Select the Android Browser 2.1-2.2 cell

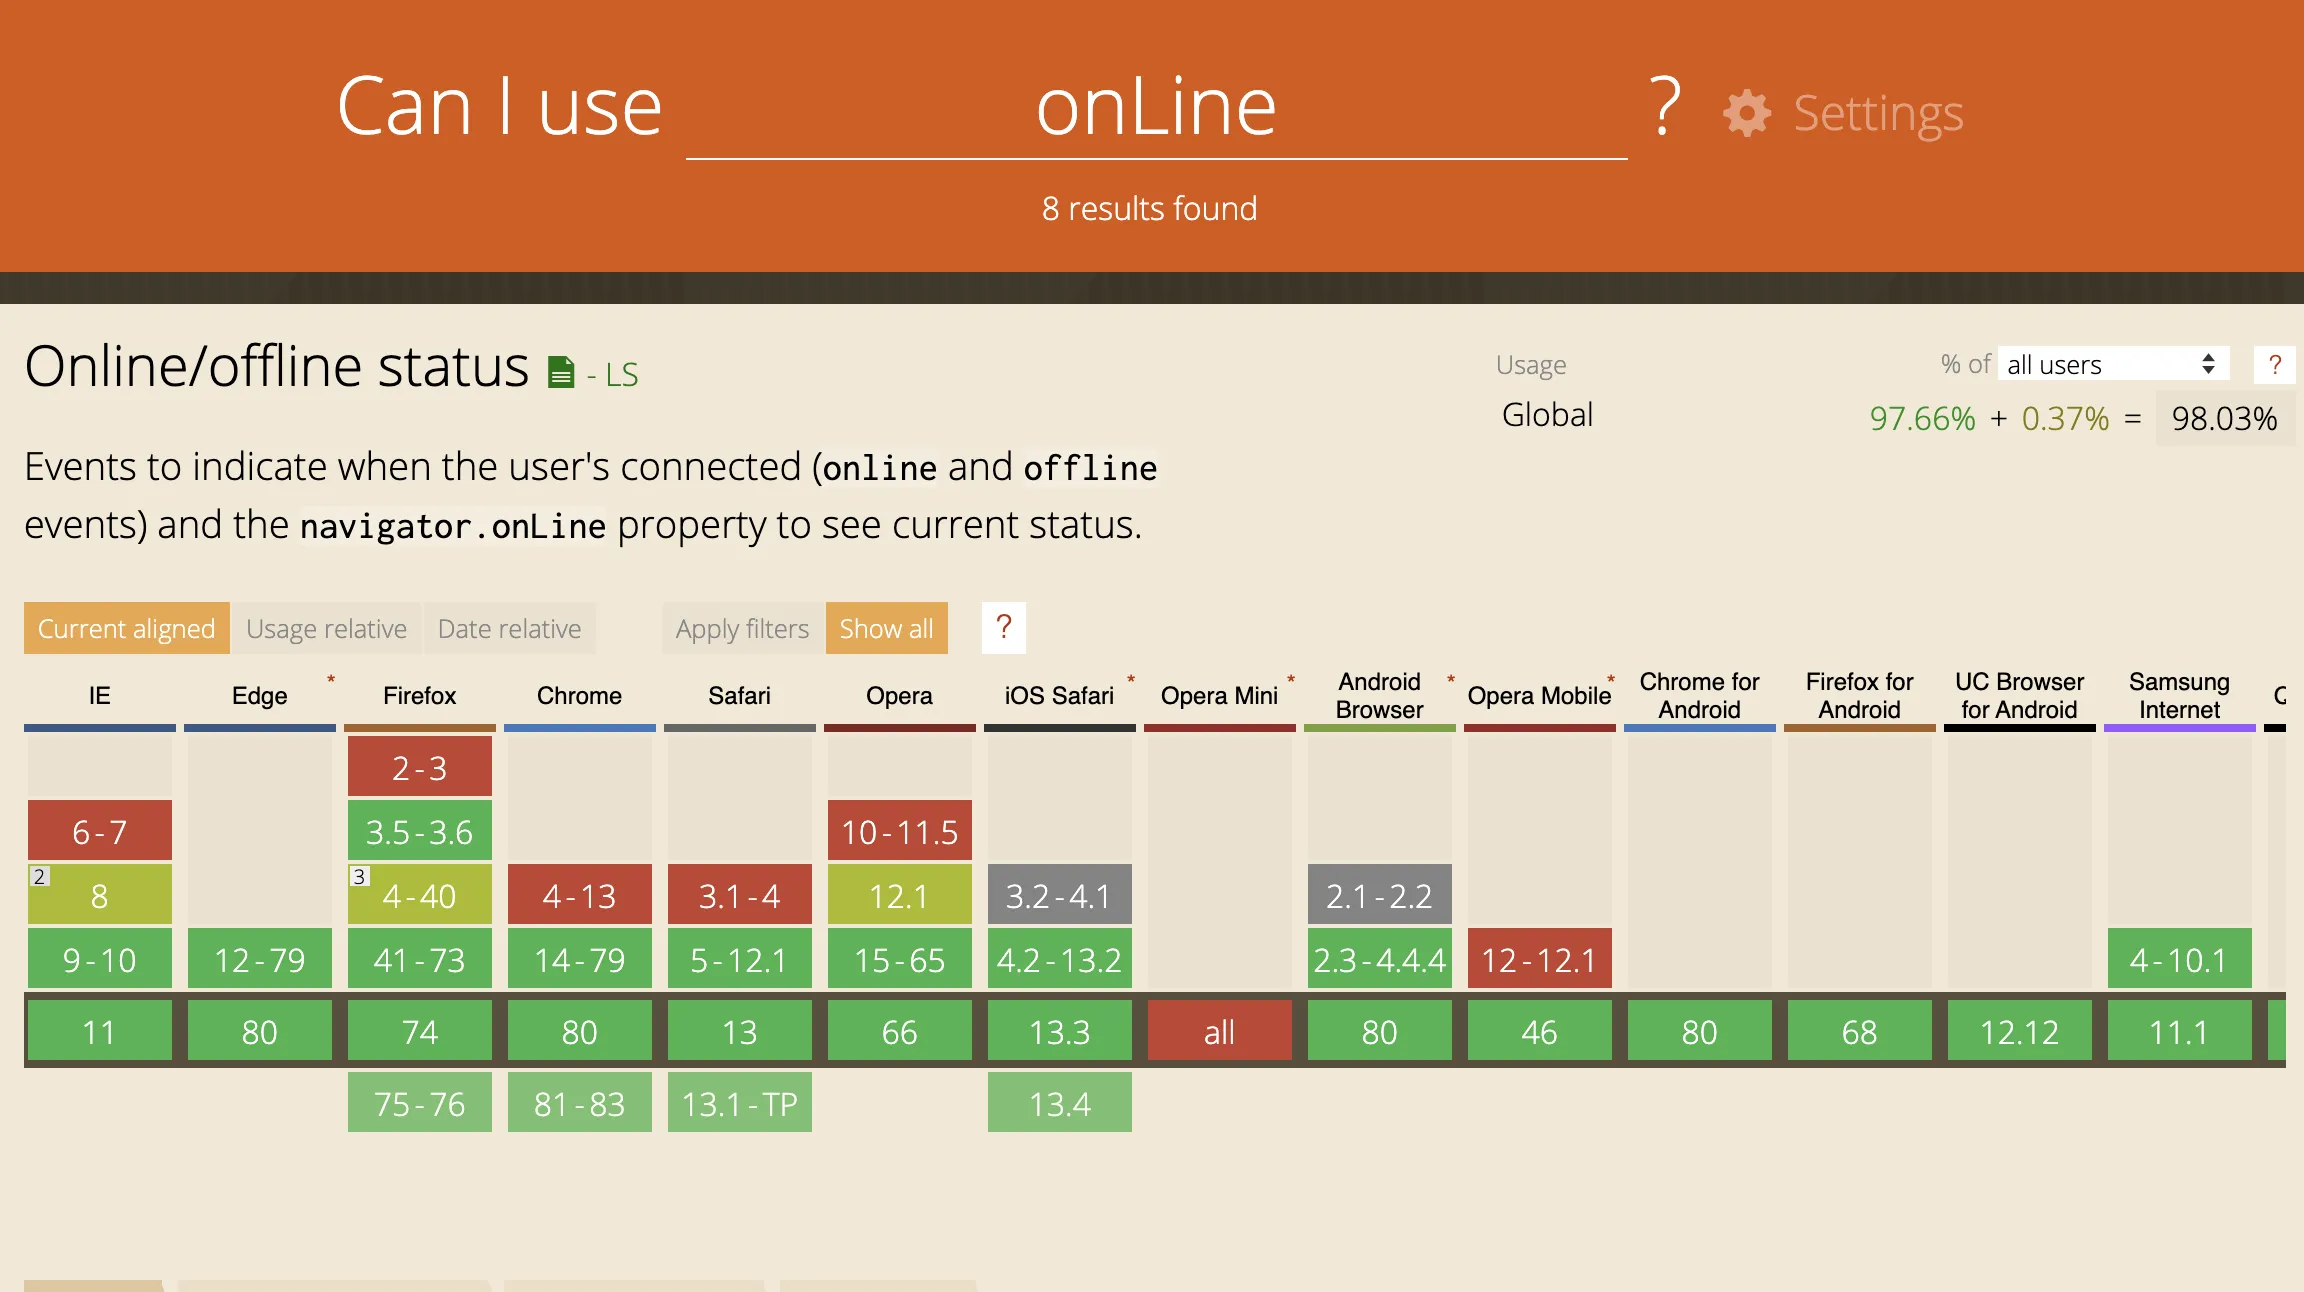(x=1380, y=894)
